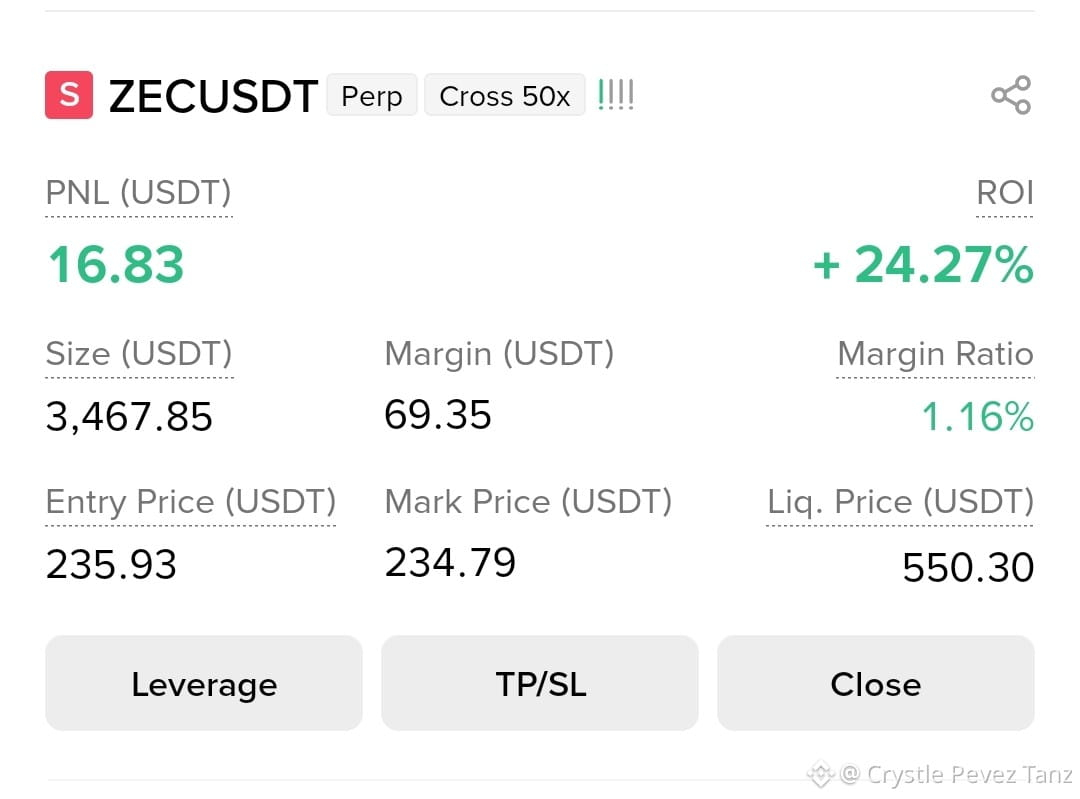Screen dimensions: 1080x799
Task: Tap the Size (USDT) label
Action: pyautogui.click(x=139, y=354)
